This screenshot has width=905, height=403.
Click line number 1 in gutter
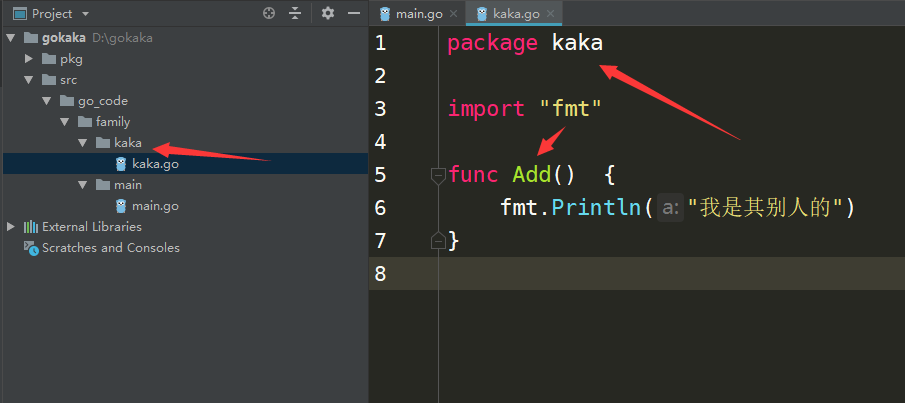[380, 43]
